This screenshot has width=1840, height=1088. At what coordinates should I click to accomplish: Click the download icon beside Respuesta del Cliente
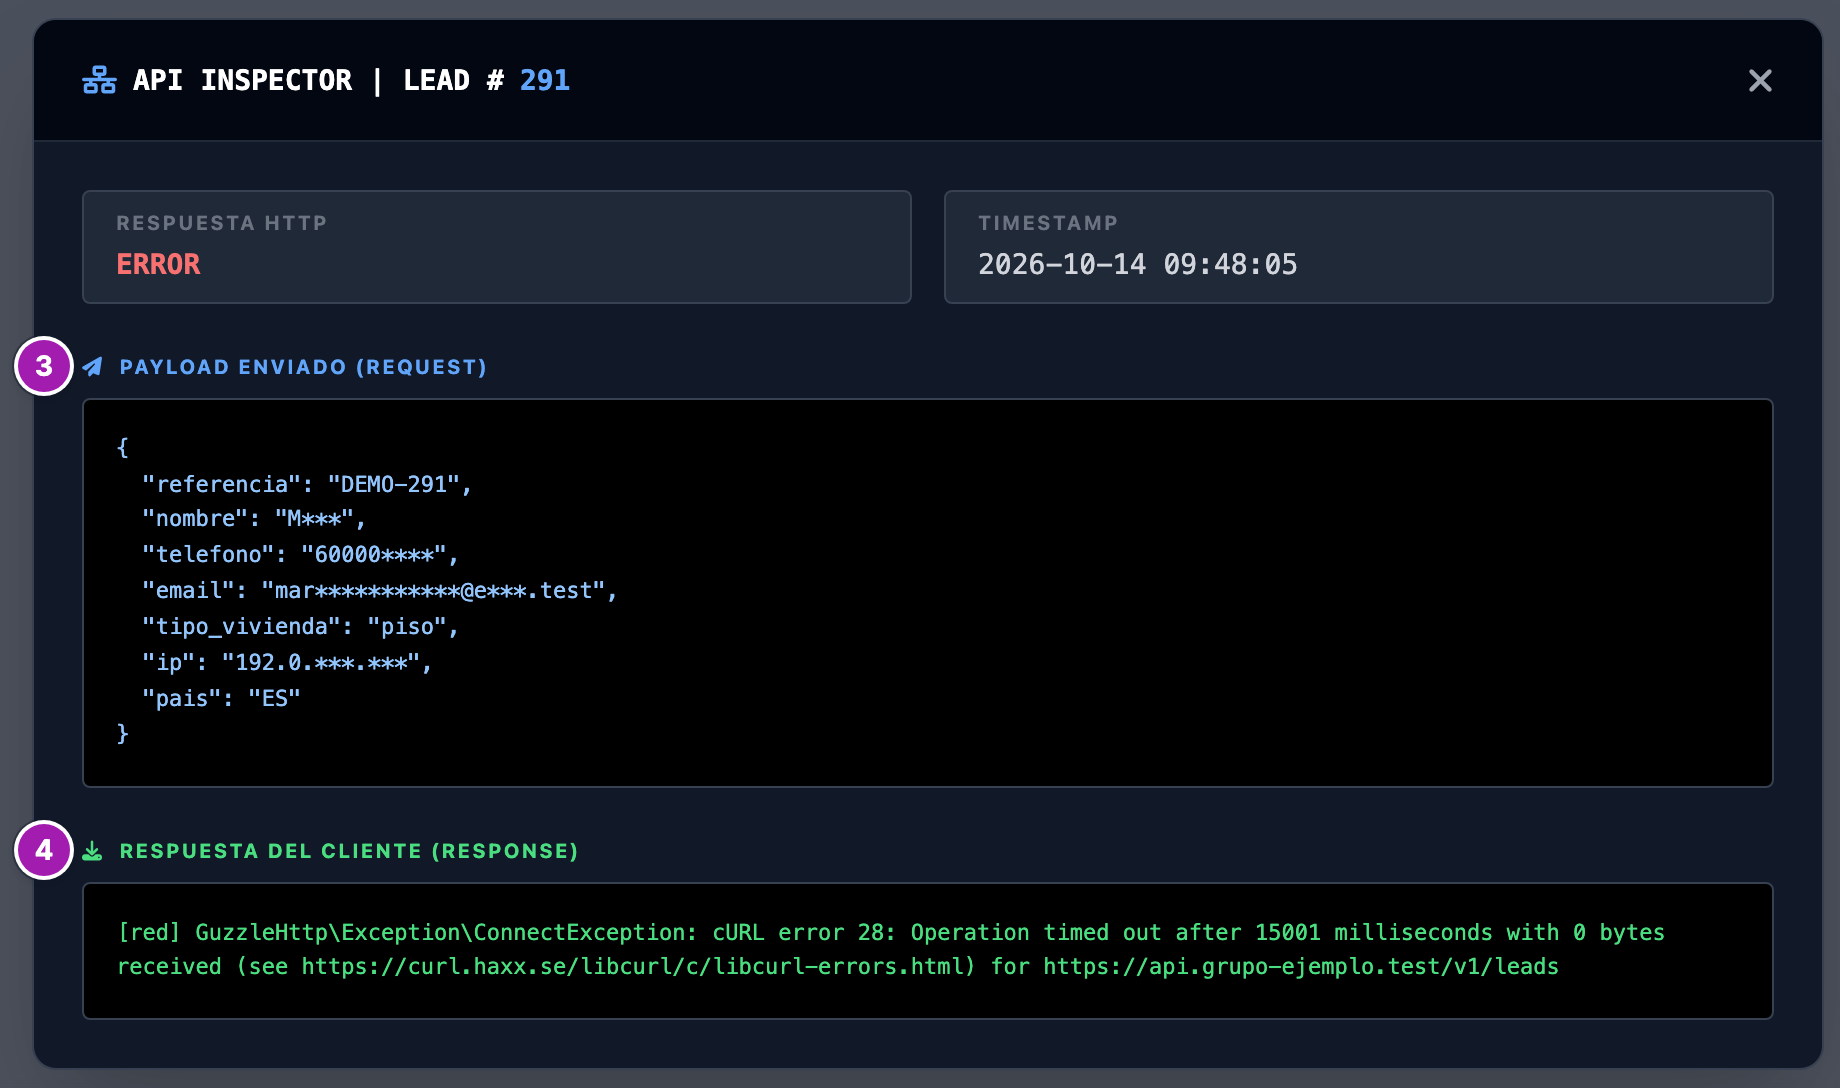tap(92, 851)
